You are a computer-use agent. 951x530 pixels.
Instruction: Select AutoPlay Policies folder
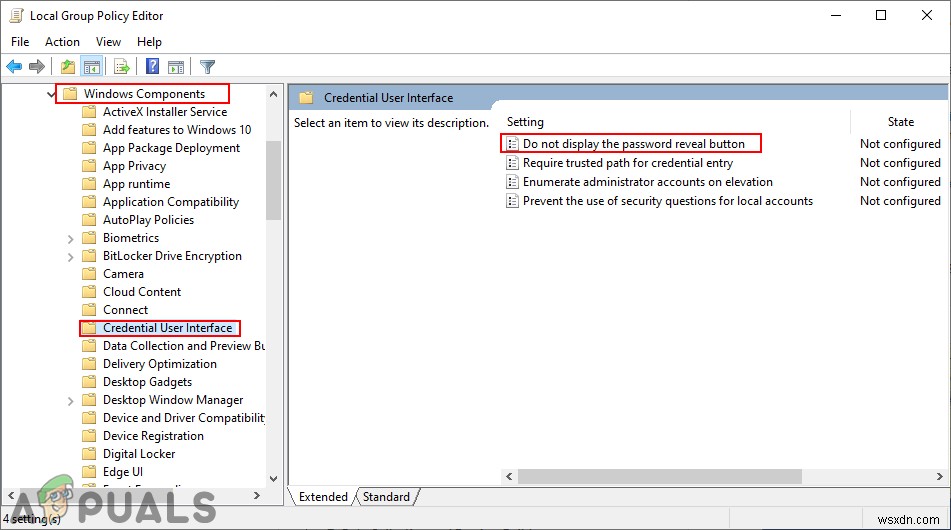148,220
